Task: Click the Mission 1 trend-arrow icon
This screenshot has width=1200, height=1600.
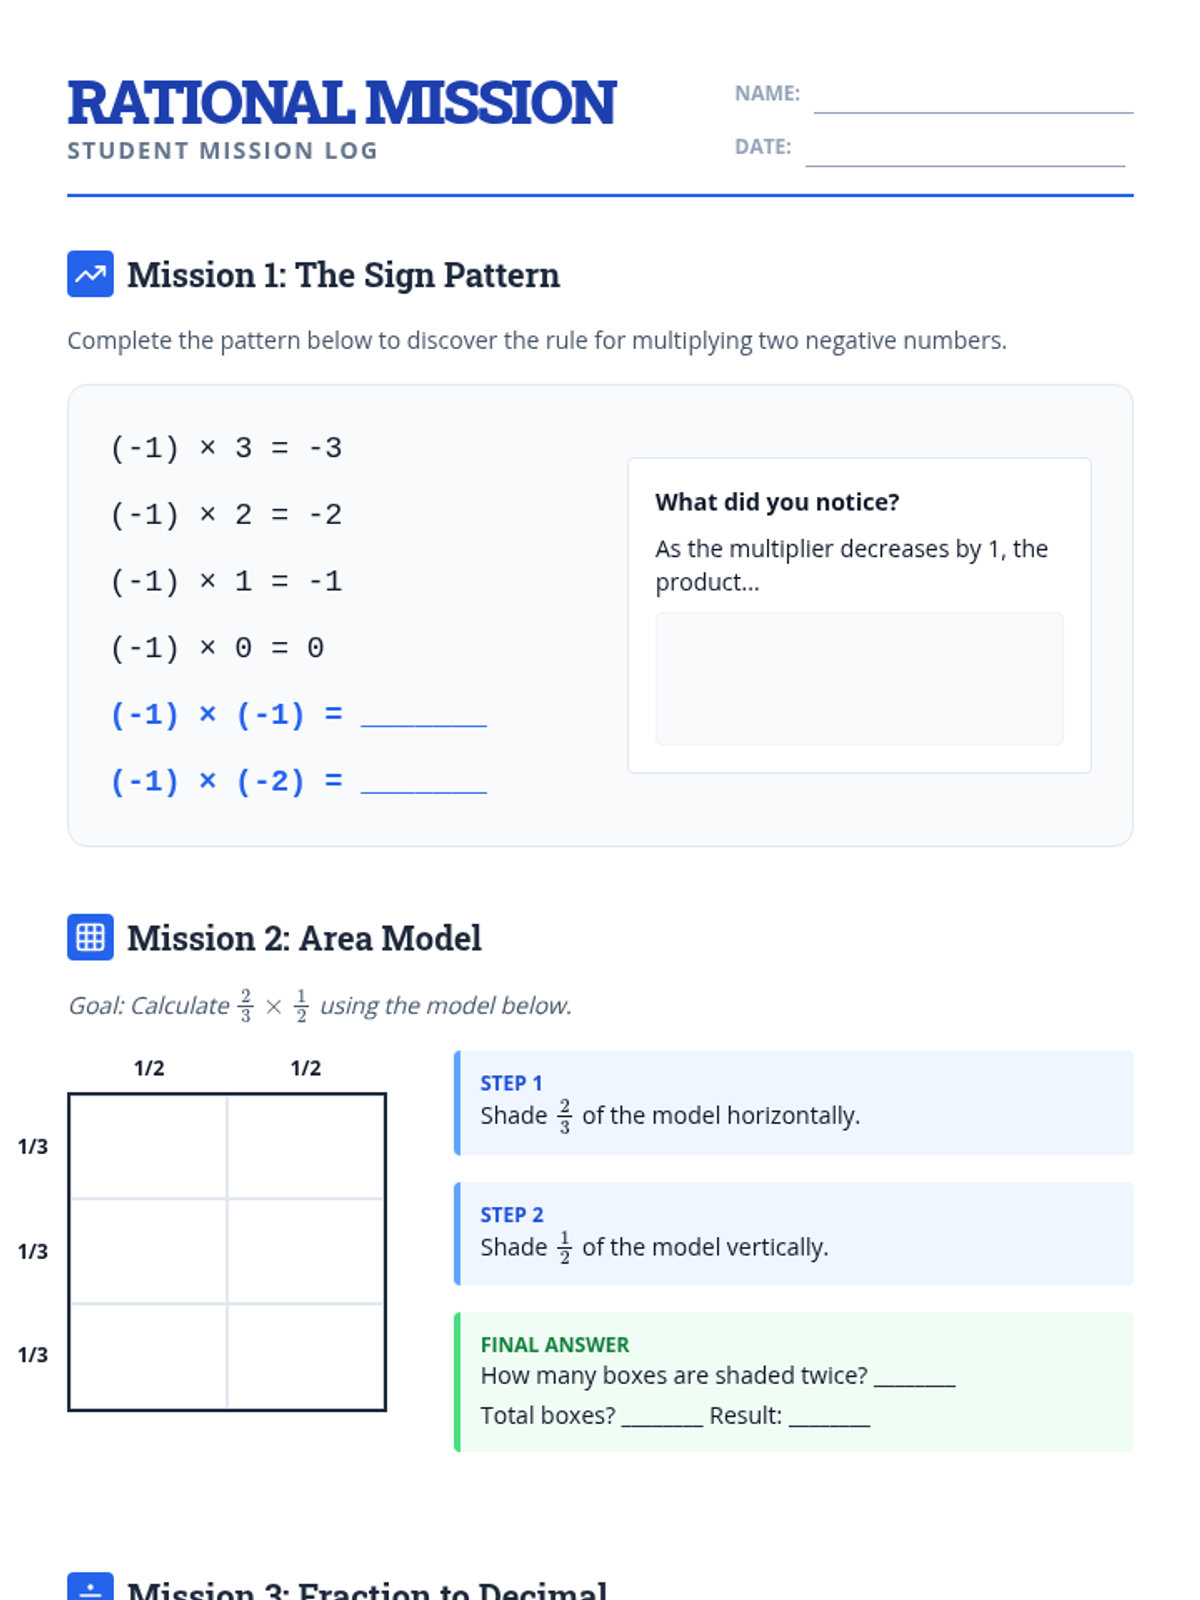Action: [x=90, y=274]
